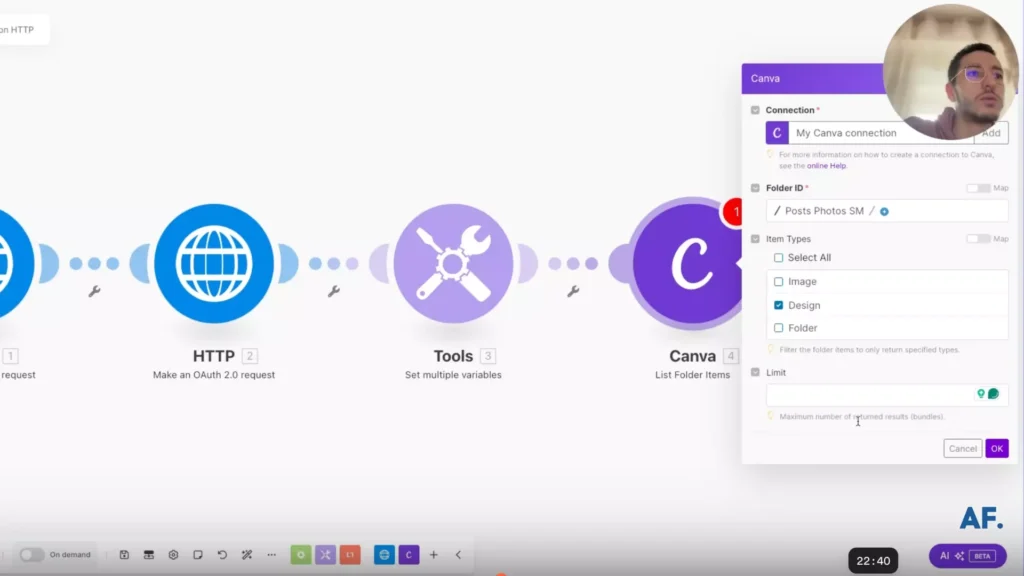
Task: Click the green grammar assistant icon in Limit
Action: tap(993, 394)
